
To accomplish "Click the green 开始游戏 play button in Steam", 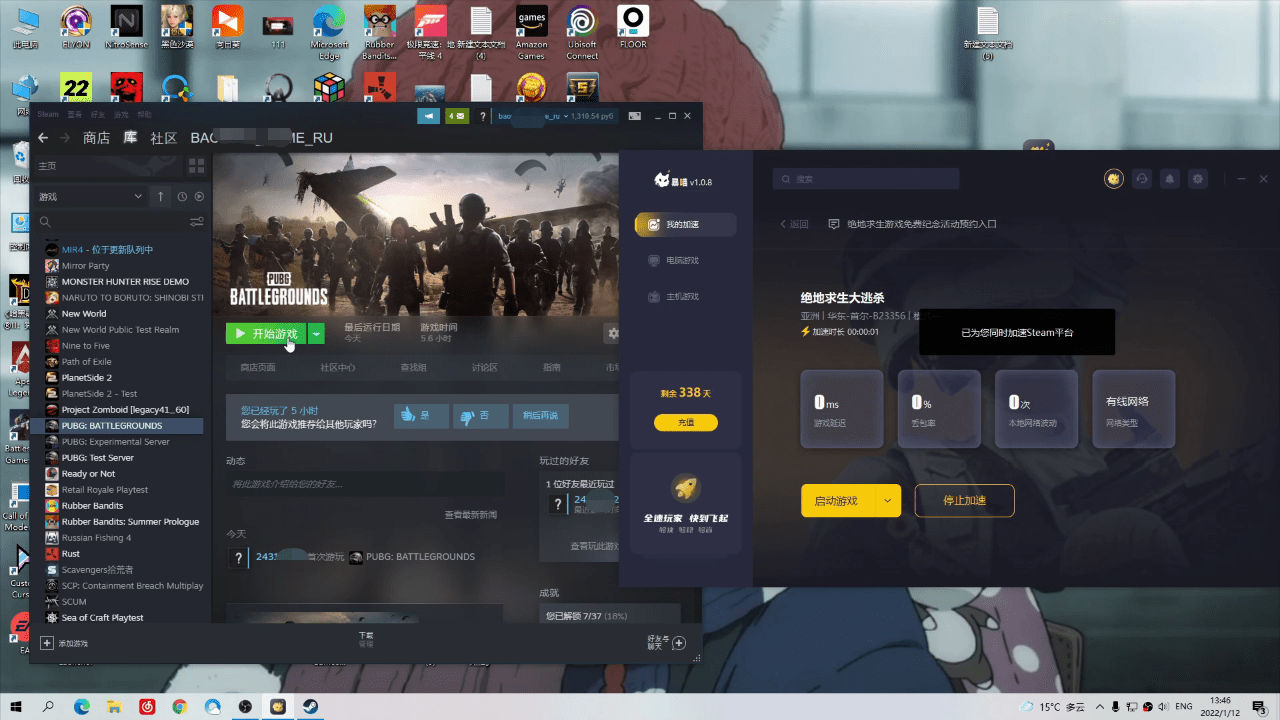I will pyautogui.click(x=266, y=333).
